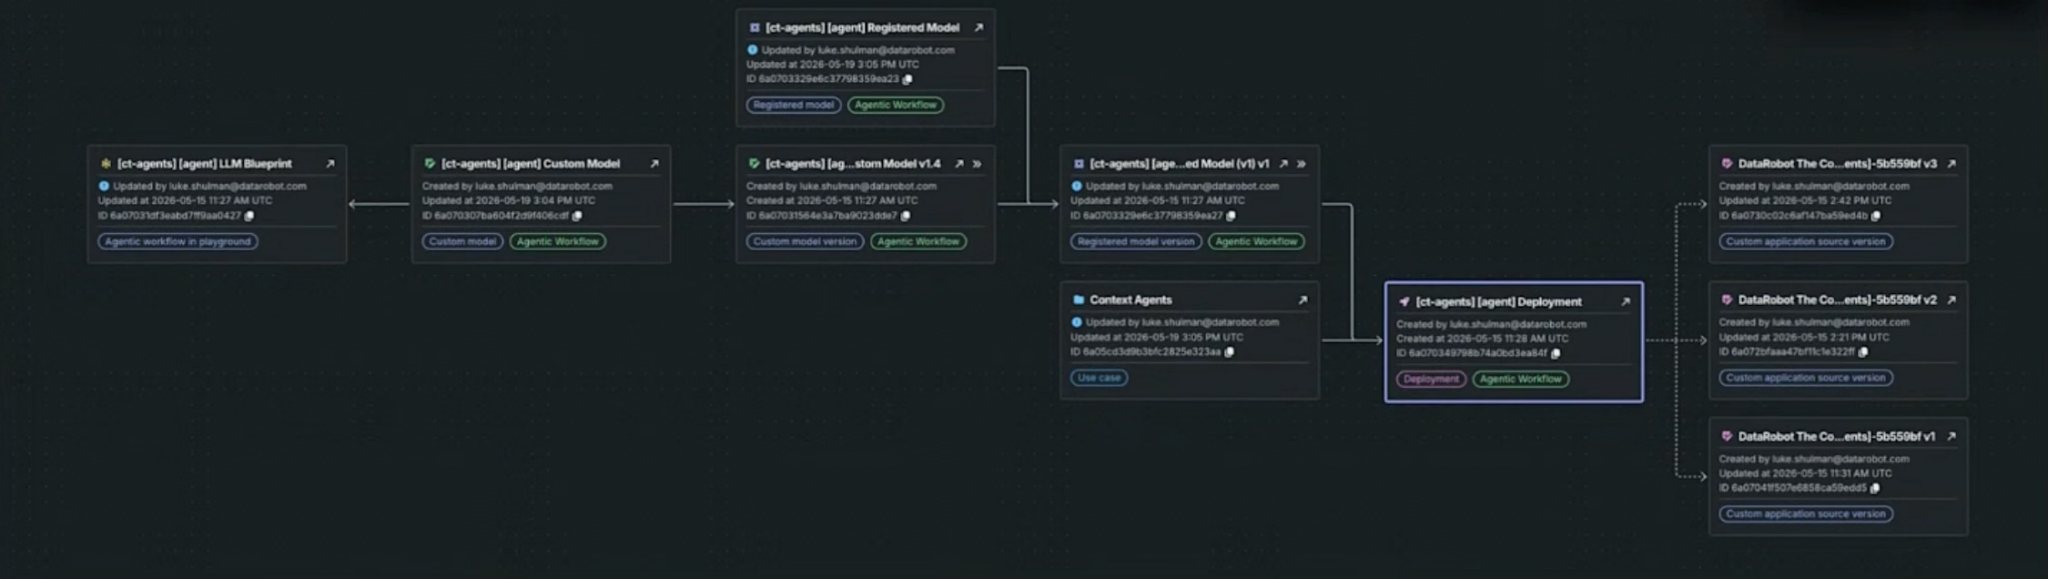Viewport: 2048px width, 579px height.
Task: Click the Use case tag
Action: [x=1099, y=378]
